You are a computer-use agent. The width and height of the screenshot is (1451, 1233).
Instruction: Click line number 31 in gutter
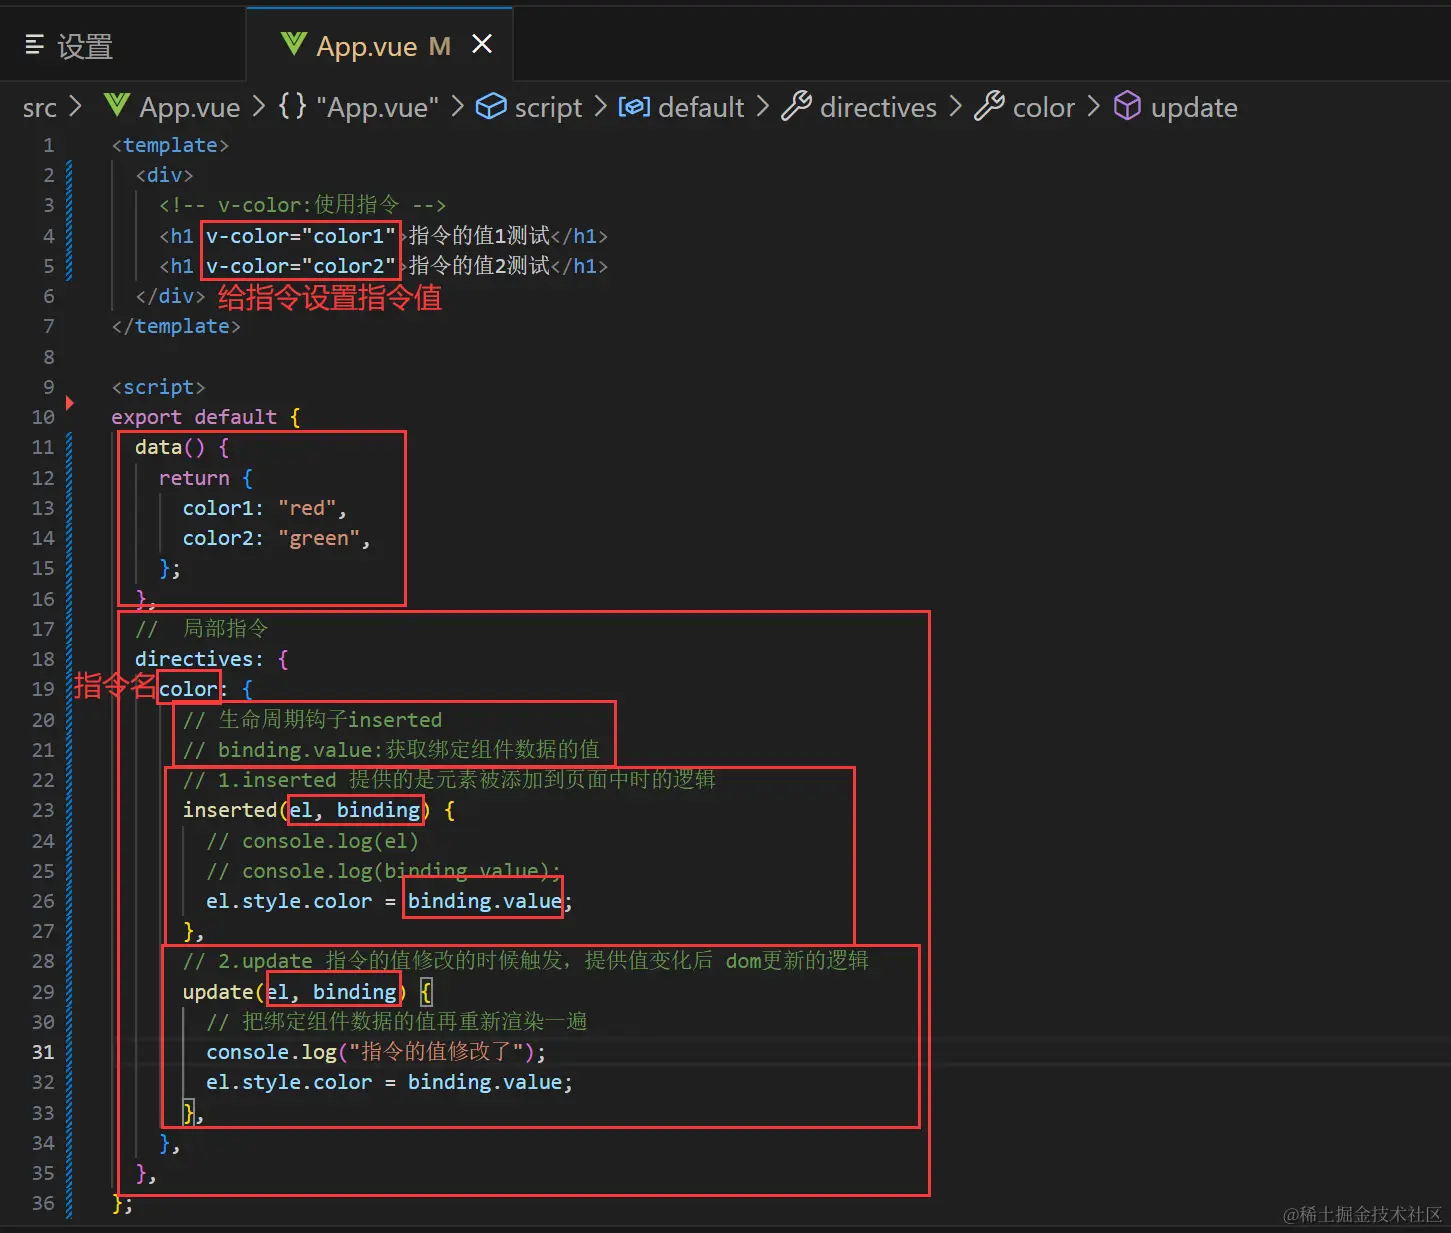[43, 1052]
